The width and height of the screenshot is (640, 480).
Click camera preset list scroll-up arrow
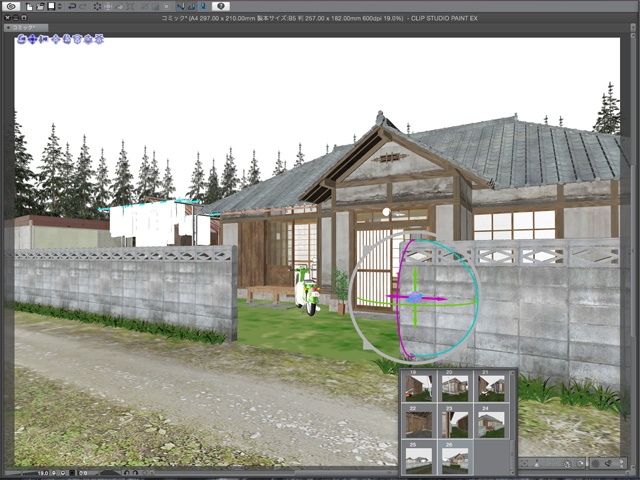pyautogui.click(x=513, y=373)
